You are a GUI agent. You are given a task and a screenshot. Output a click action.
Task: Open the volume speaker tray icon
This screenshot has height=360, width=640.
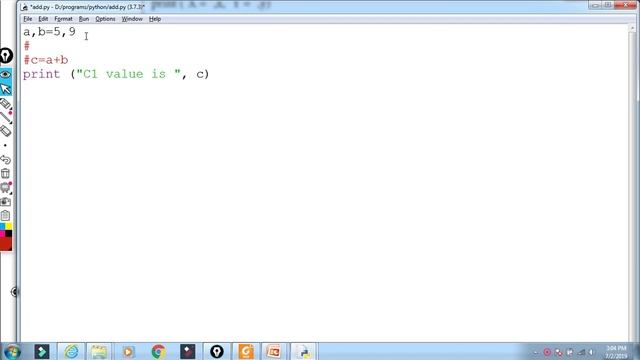(x=591, y=352)
